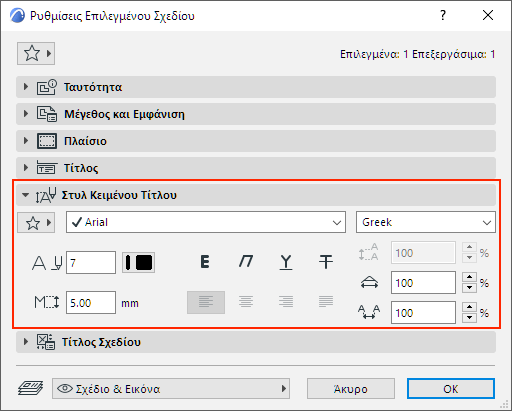
Task: Click the pen number field showing 7
Action: tap(91, 263)
